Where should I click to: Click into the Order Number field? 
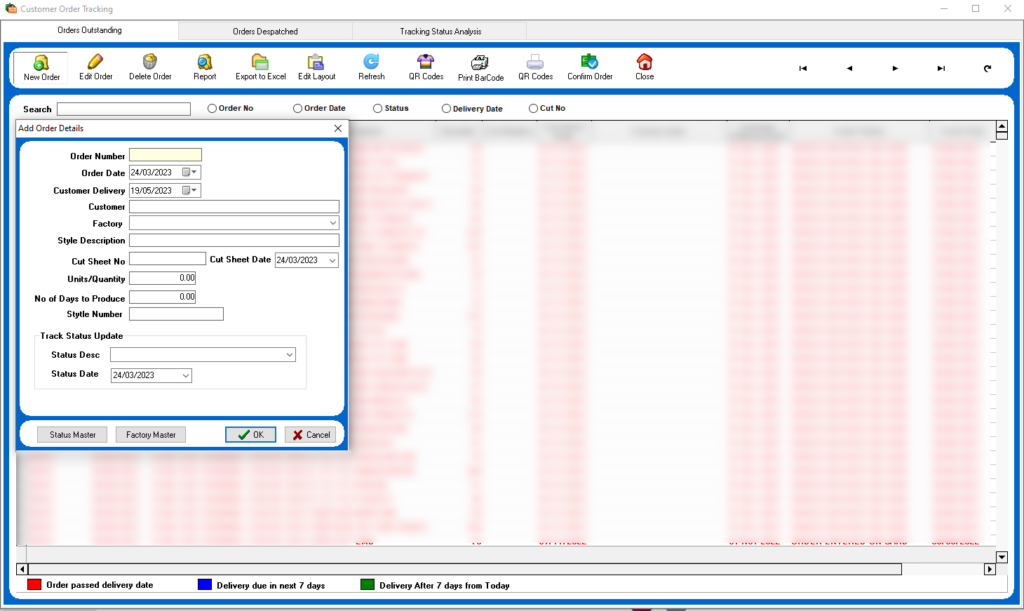pos(165,155)
